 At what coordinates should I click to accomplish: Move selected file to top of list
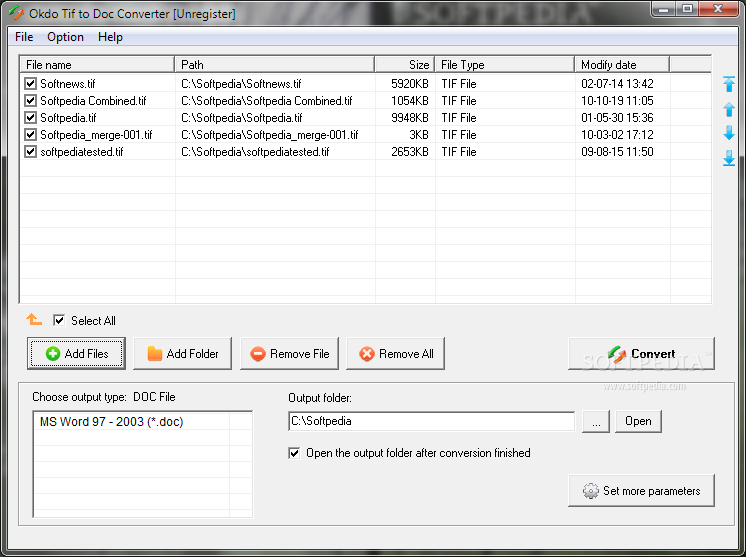pyautogui.click(x=729, y=84)
